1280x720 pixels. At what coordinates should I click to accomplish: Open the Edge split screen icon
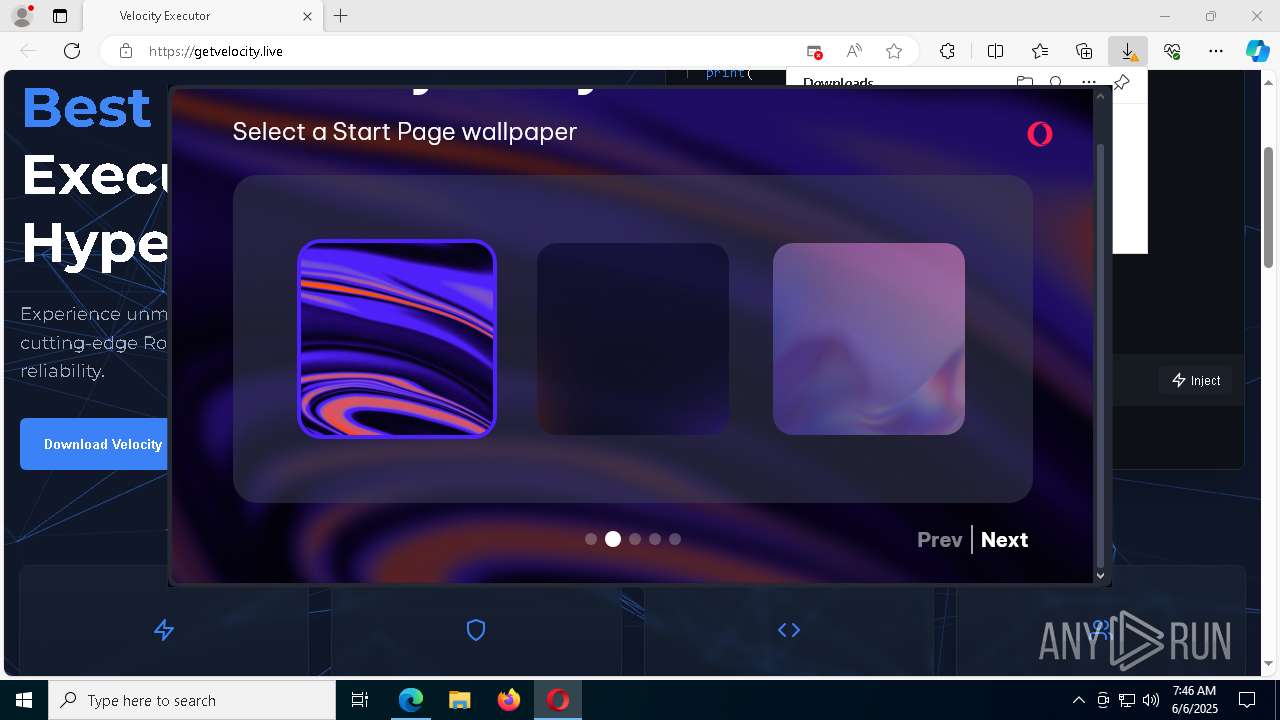[x=995, y=51]
